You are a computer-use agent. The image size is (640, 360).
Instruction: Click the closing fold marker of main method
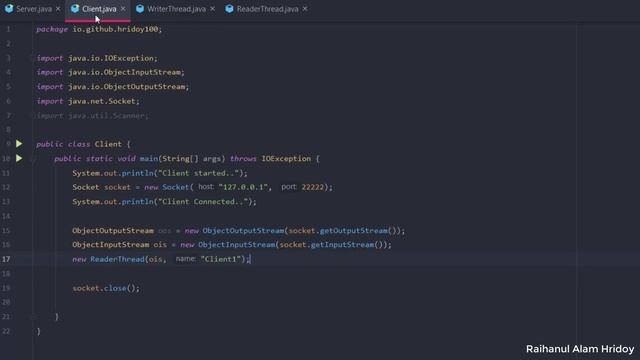pos(34,317)
